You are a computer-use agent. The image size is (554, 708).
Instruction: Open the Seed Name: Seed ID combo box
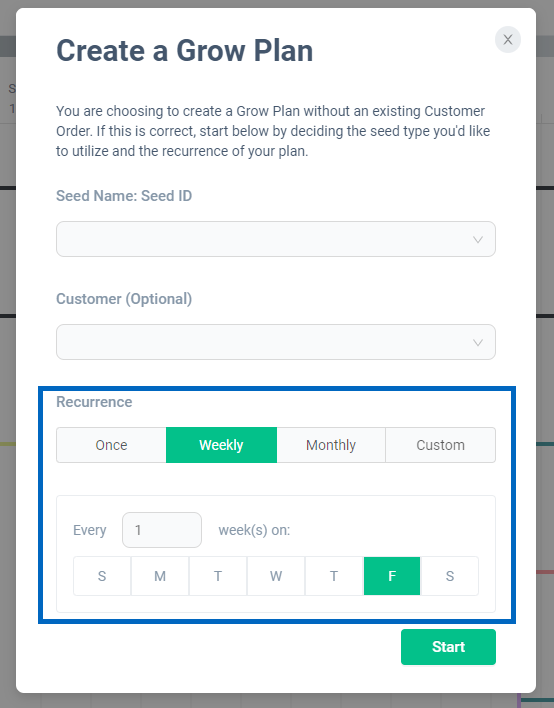276,239
